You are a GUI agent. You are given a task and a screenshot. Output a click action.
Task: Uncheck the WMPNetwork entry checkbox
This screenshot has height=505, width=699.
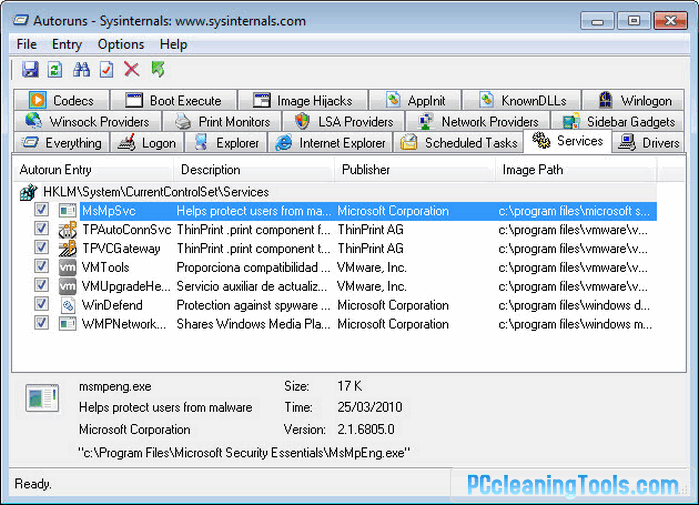(x=41, y=323)
